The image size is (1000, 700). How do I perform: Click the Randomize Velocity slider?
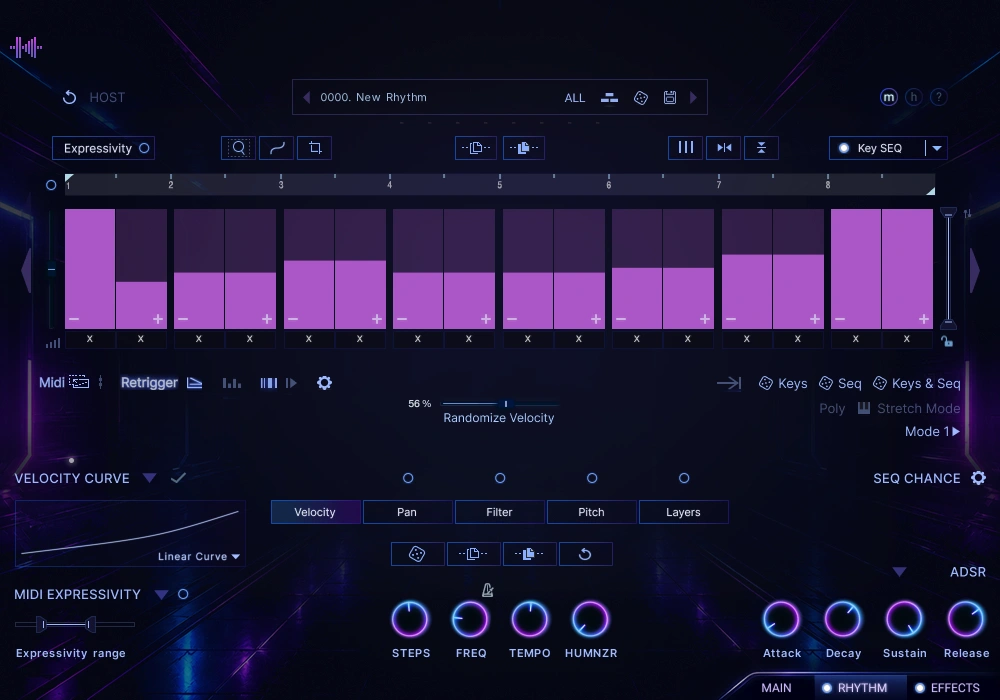click(x=500, y=404)
